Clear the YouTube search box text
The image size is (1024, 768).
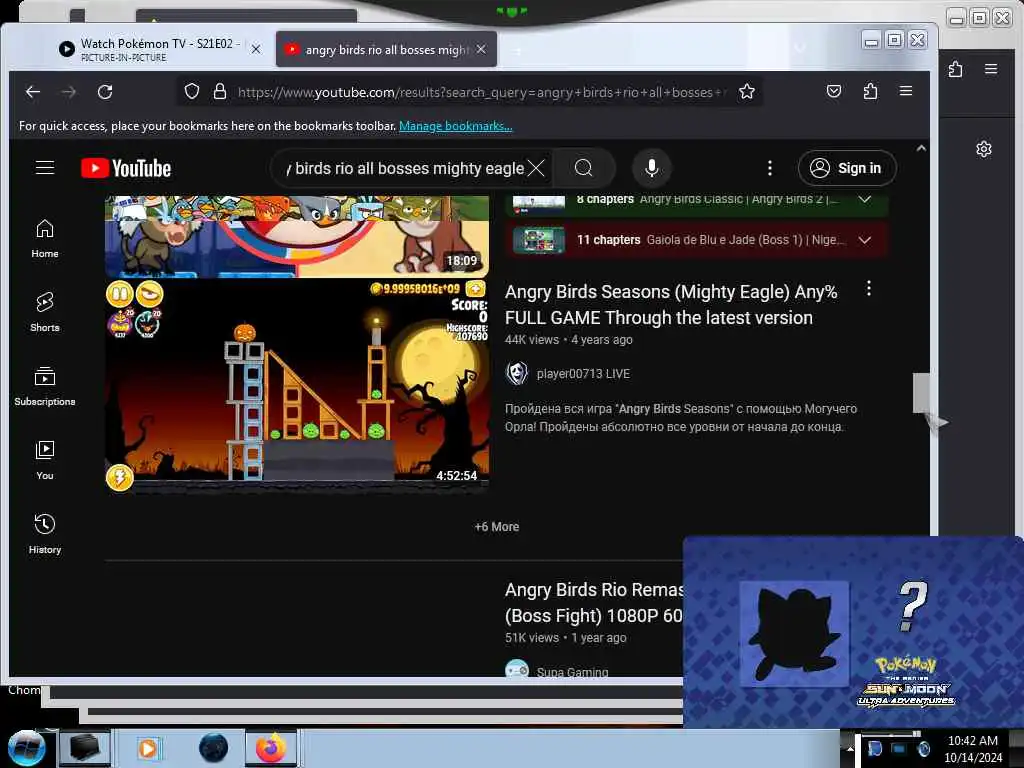536,168
